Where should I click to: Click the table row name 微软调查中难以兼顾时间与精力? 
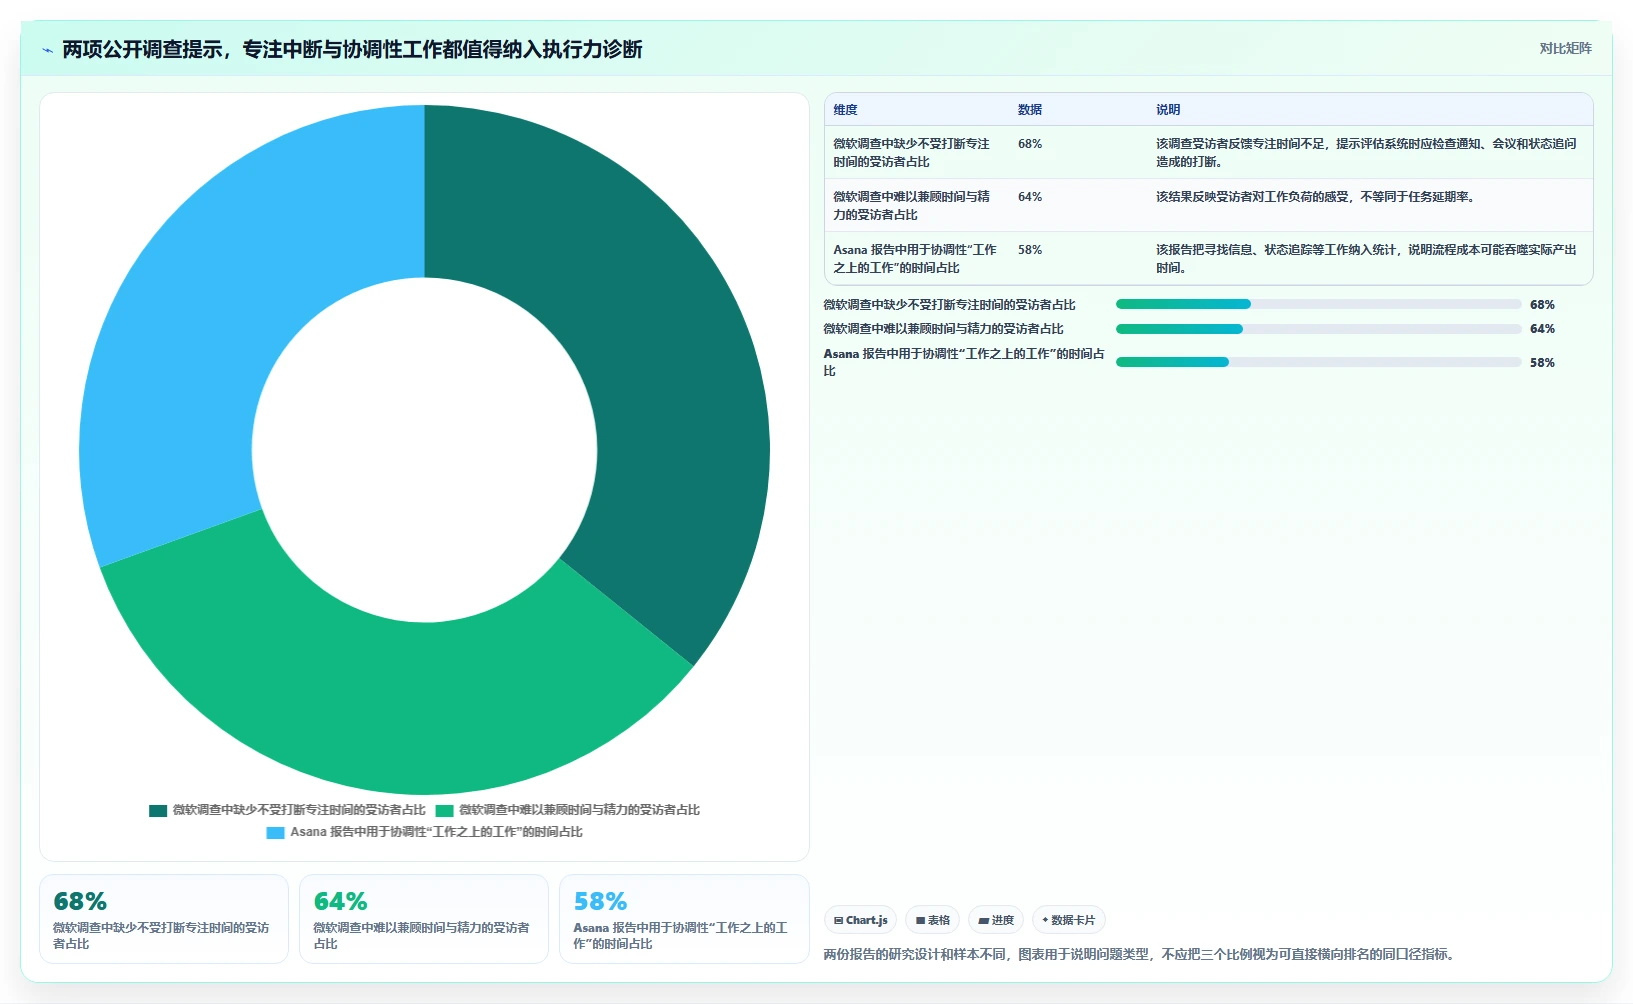pyautogui.click(x=912, y=206)
